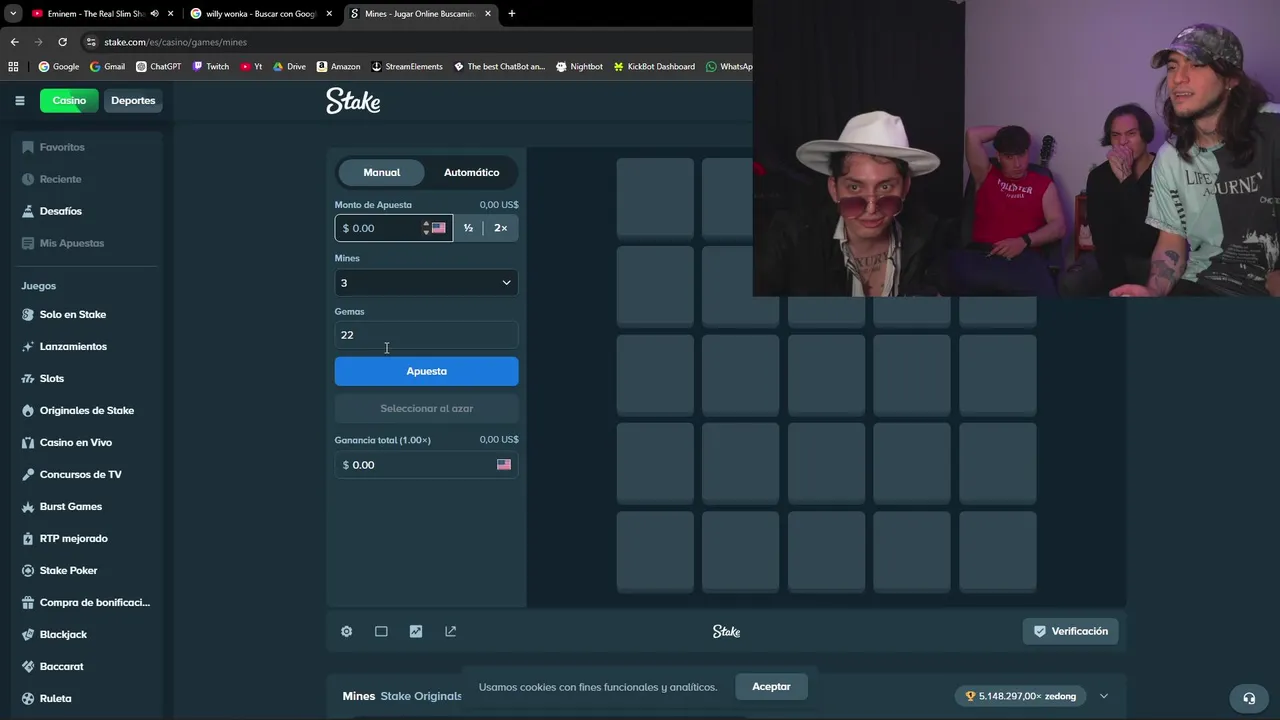This screenshot has height=720, width=1280.
Task: Open Nightbot bookmark
Action: tap(579, 67)
